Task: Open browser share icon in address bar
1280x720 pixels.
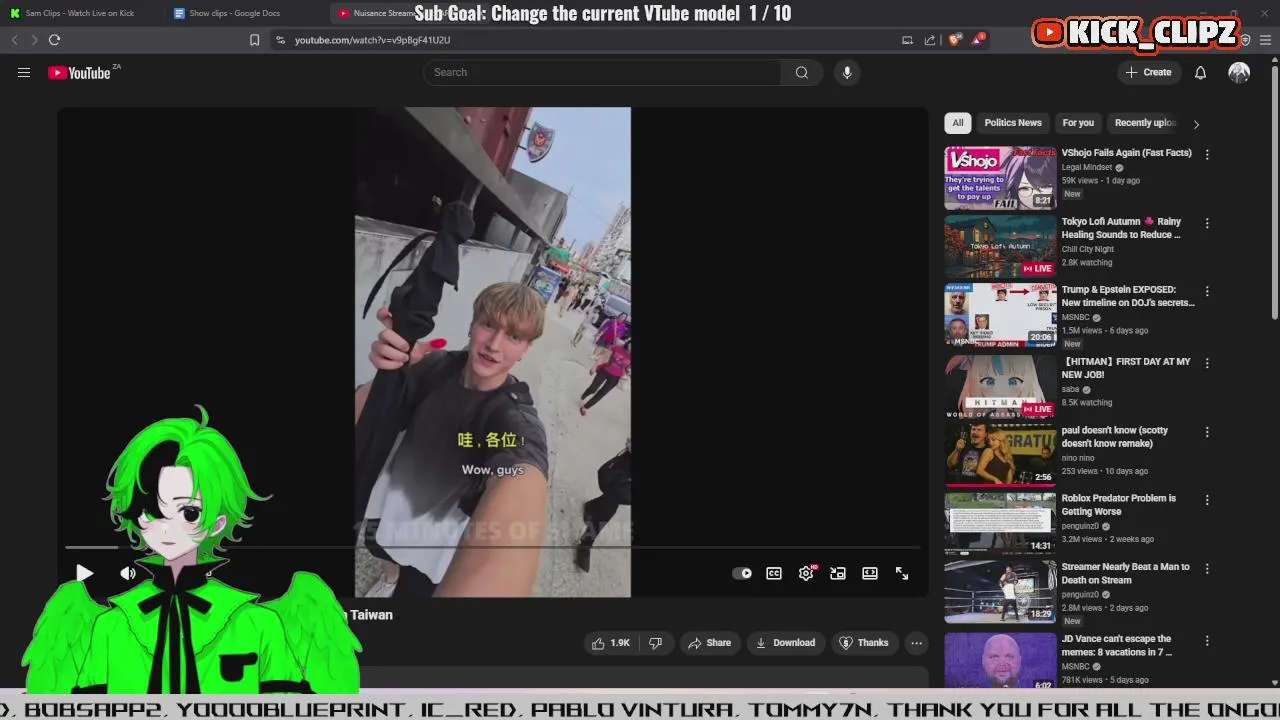Action: [930, 40]
